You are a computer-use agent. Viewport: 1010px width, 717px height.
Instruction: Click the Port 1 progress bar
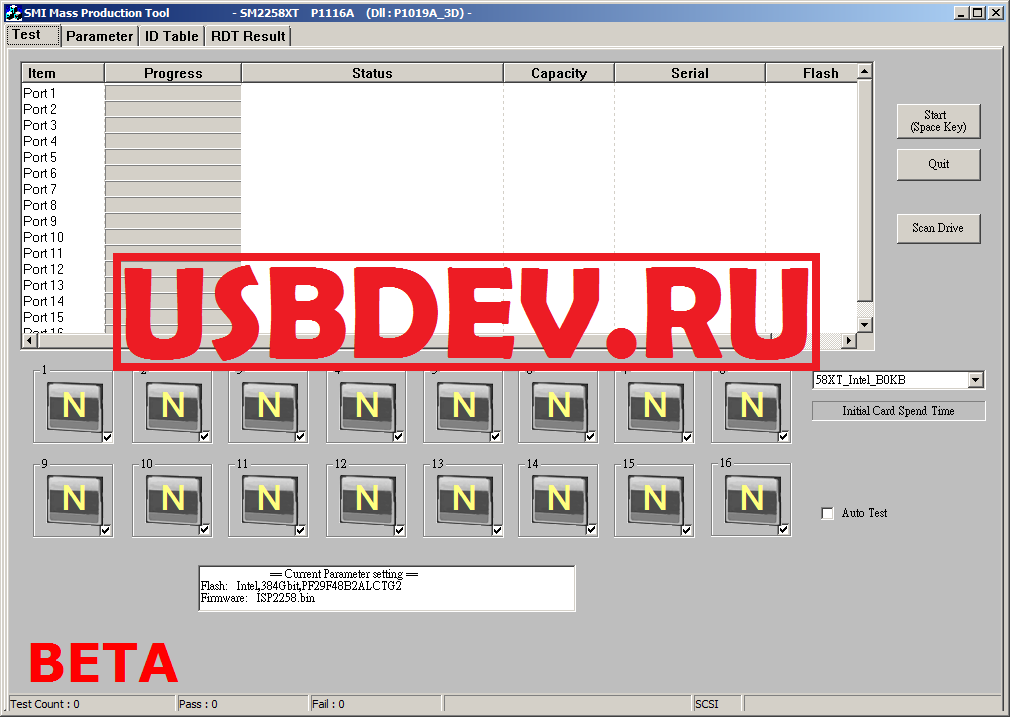pyautogui.click(x=173, y=93)
